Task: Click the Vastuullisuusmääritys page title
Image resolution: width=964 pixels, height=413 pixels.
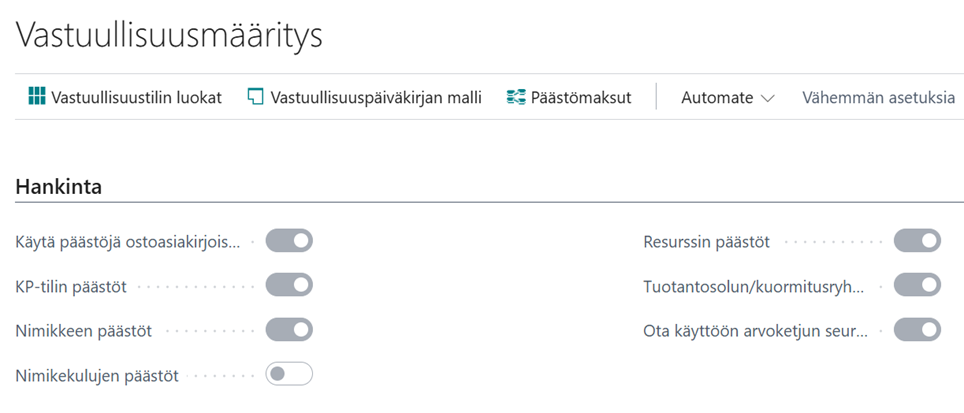Action: (x=168, y=36)
